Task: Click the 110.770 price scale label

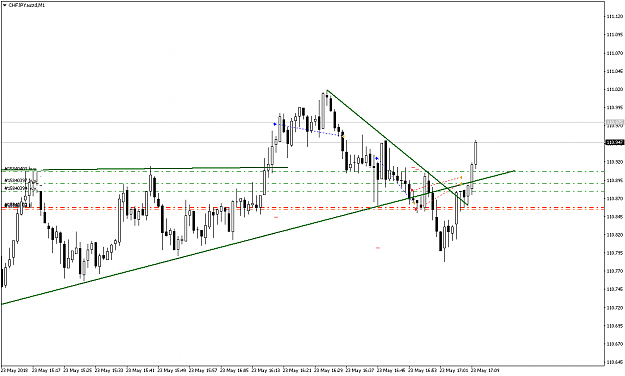Action: (x=614, y=272)
